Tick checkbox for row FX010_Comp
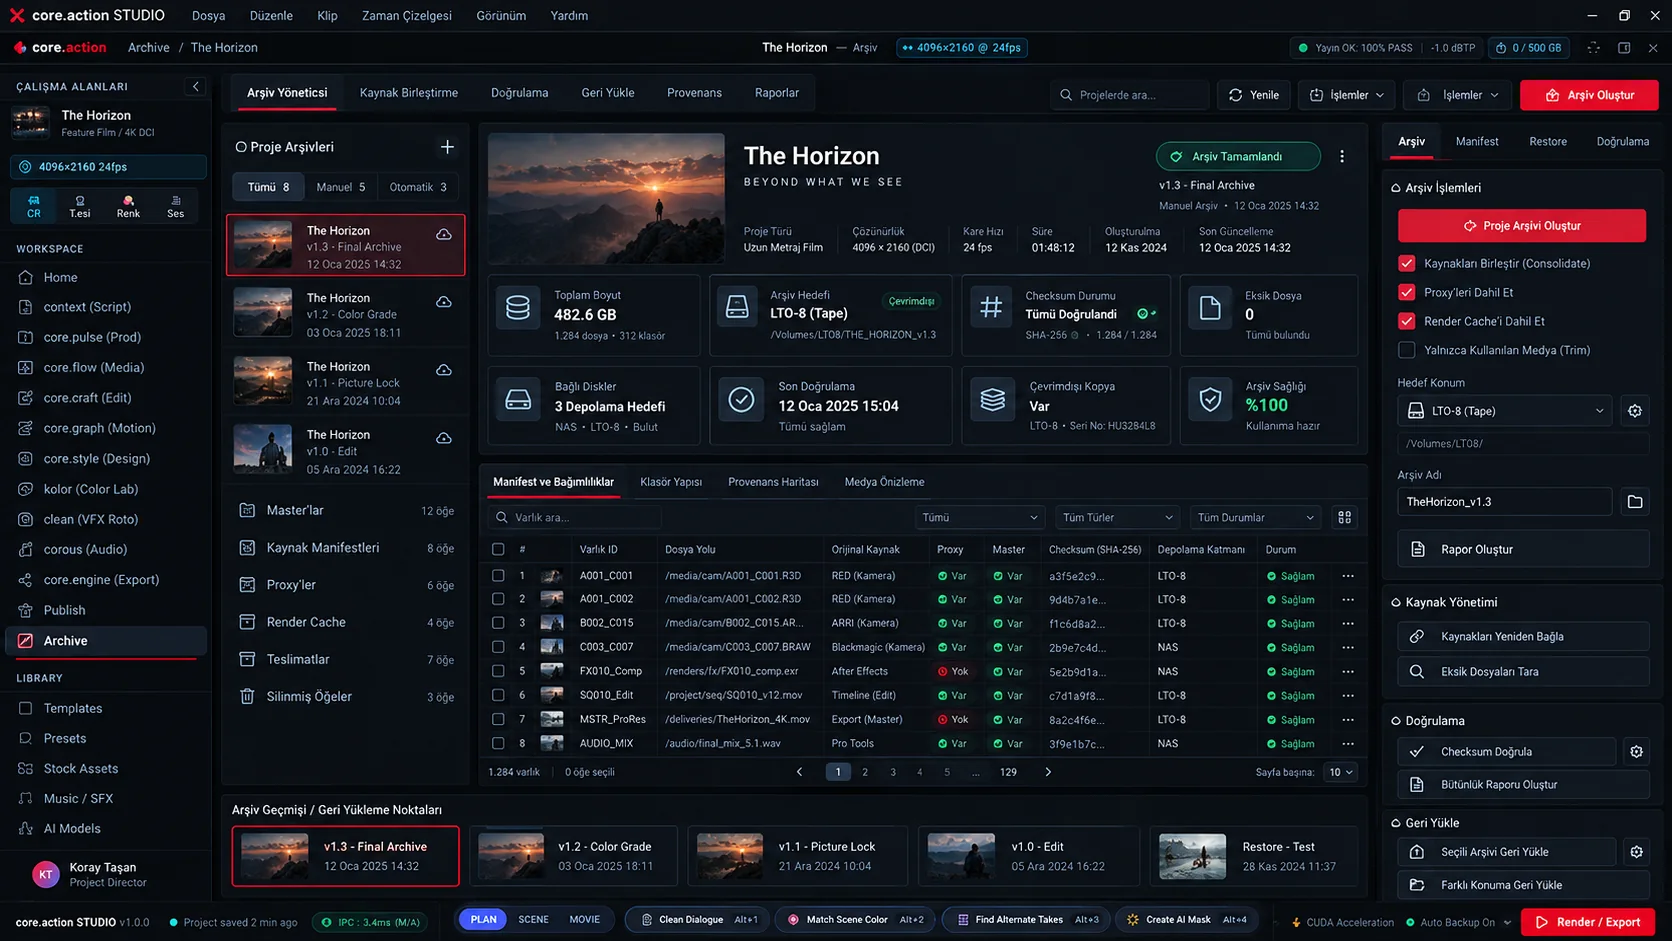The width and height of the screenshot is (1672, 941). point(498,672)
